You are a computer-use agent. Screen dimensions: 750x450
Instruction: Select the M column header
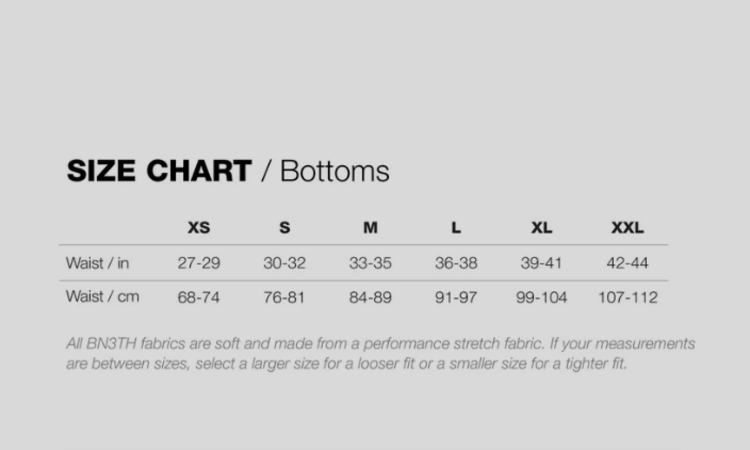point(370,228)
